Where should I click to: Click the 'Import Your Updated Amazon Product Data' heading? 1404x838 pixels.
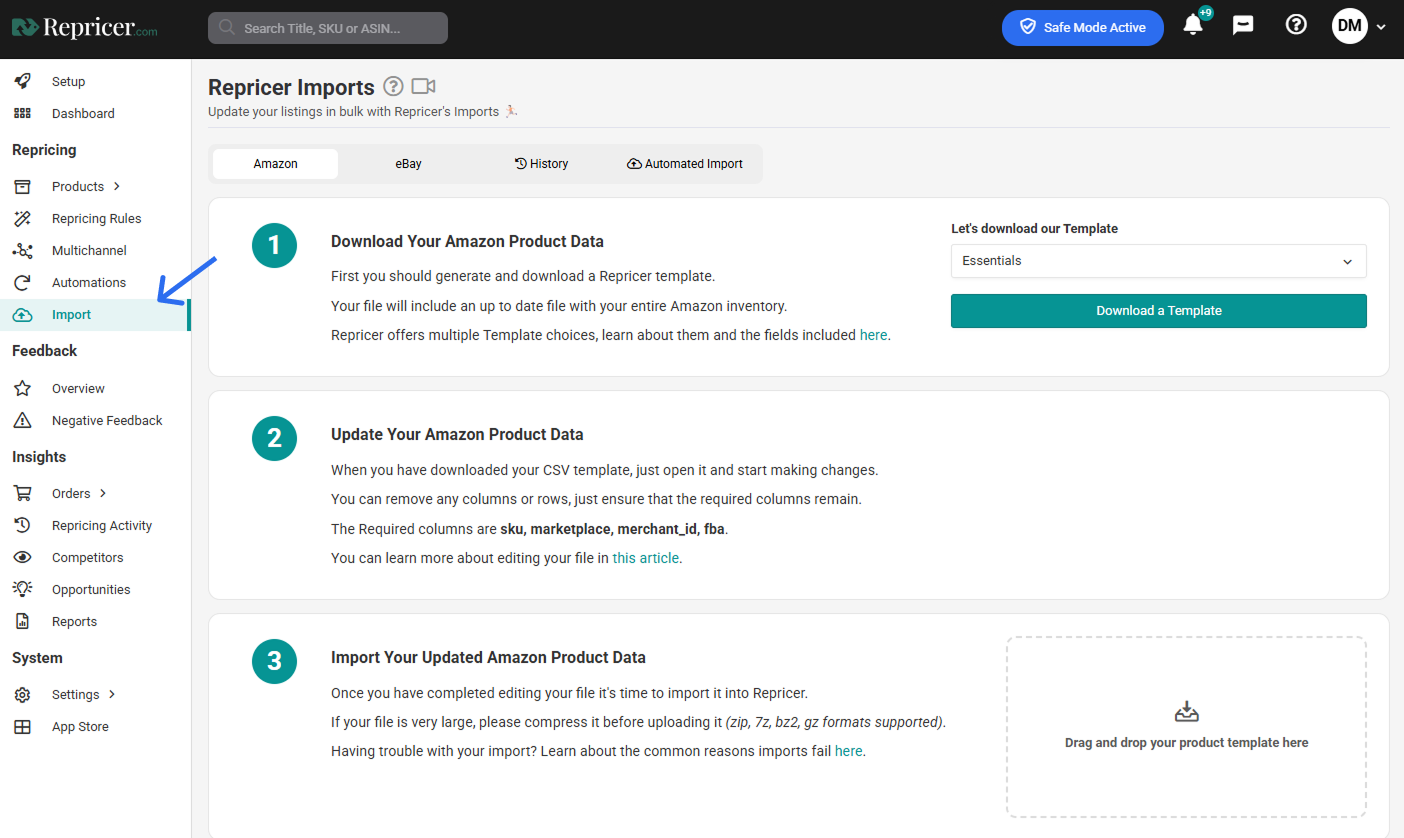point(488,657)
